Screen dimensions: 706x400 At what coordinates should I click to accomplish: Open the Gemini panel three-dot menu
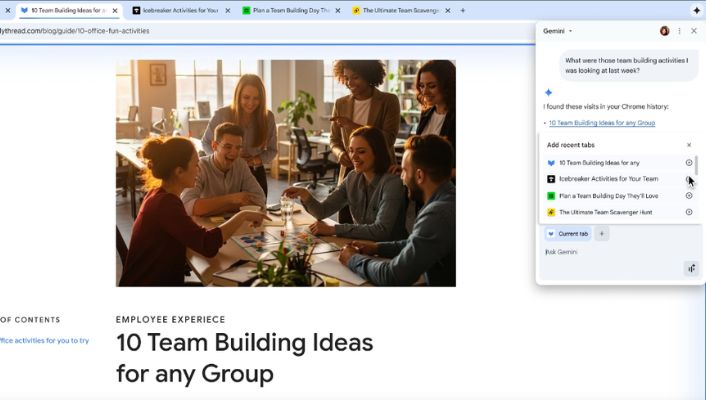pos(679,31)
